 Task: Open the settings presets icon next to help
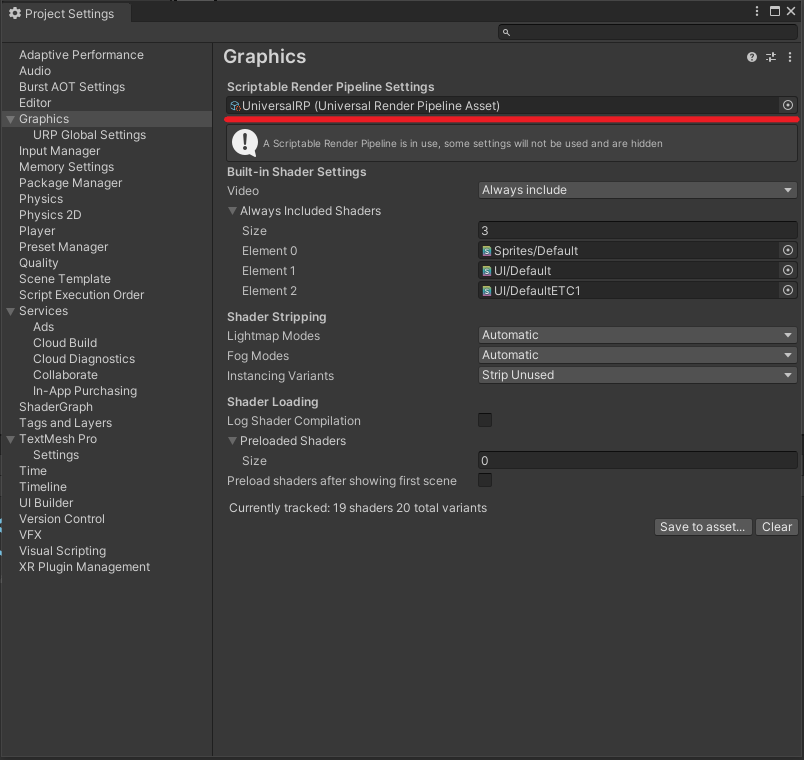771,56
